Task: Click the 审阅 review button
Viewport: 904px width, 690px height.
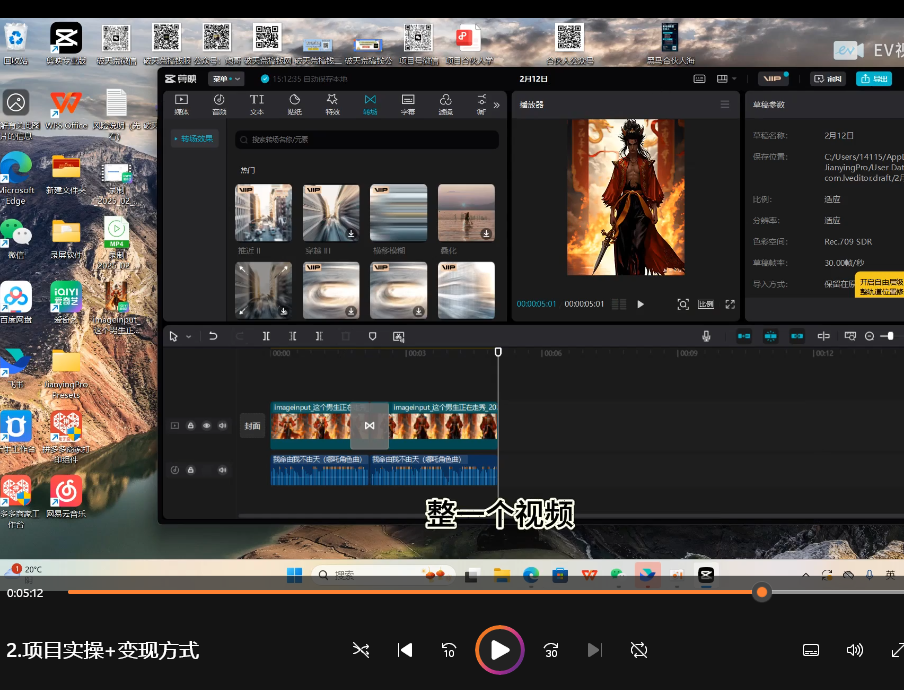Action: tap(828, 79)
